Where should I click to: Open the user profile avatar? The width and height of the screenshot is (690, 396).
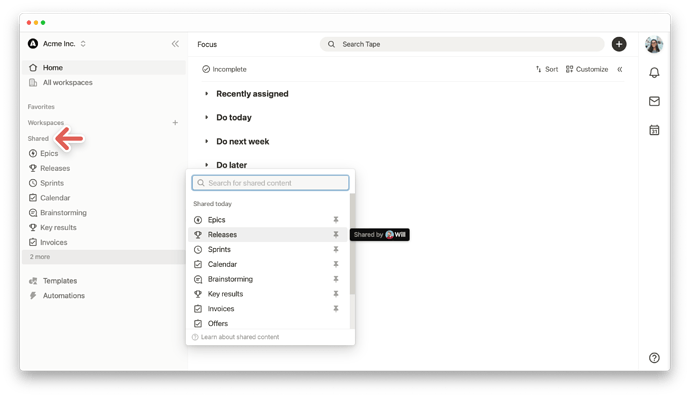(654, 44)
